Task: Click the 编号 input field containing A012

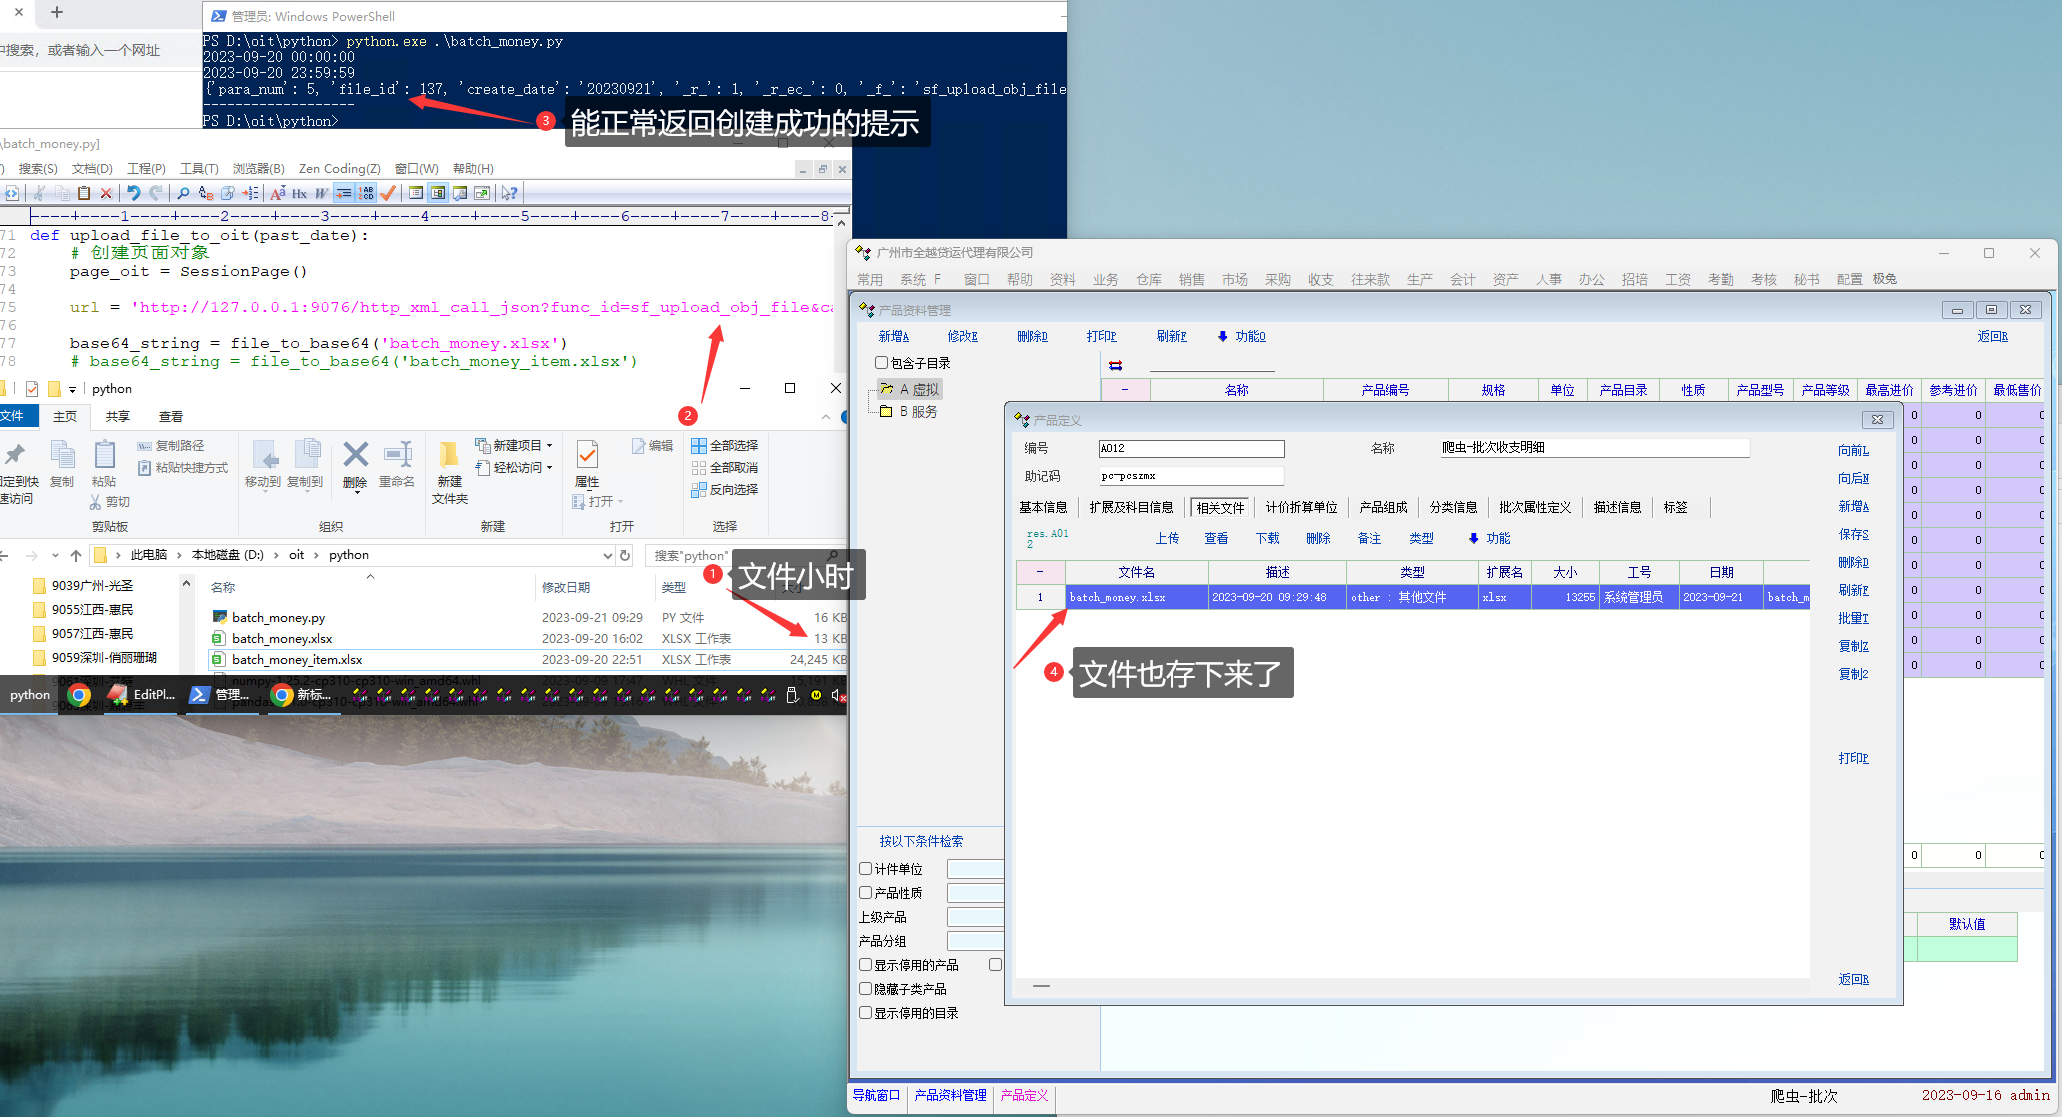Action: click(1190, 448)
